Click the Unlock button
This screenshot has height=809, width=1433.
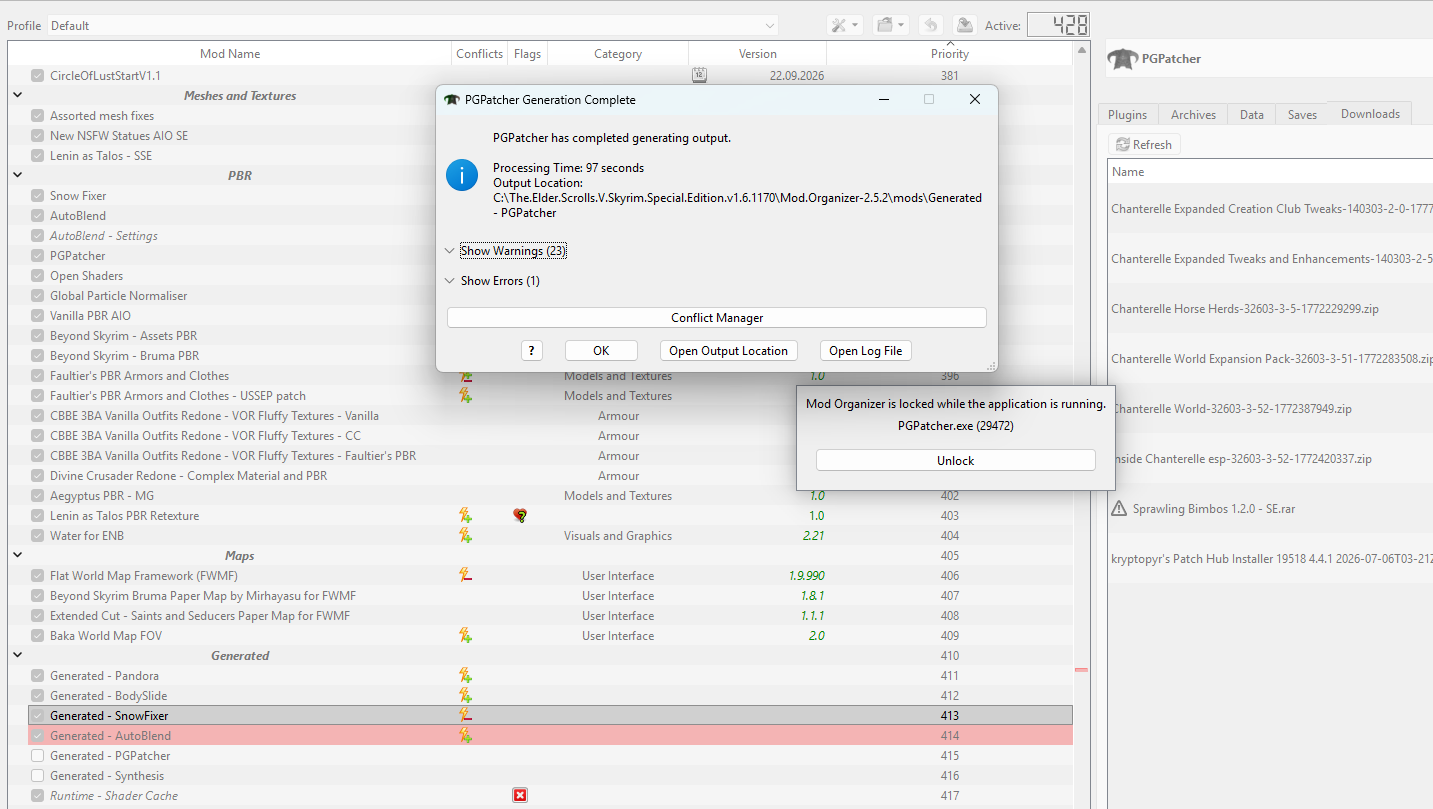tap(956, 461)
